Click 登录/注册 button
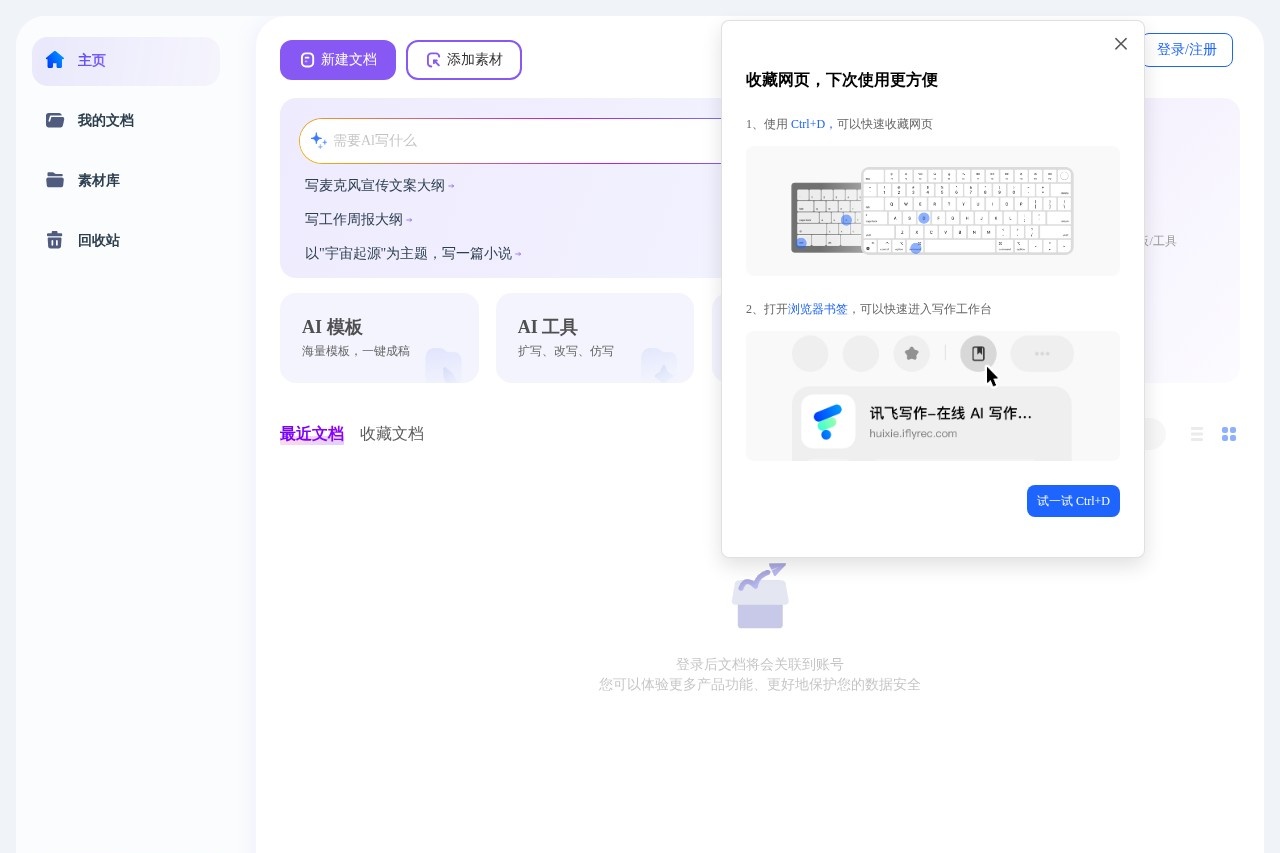 tap(1186, 50)
